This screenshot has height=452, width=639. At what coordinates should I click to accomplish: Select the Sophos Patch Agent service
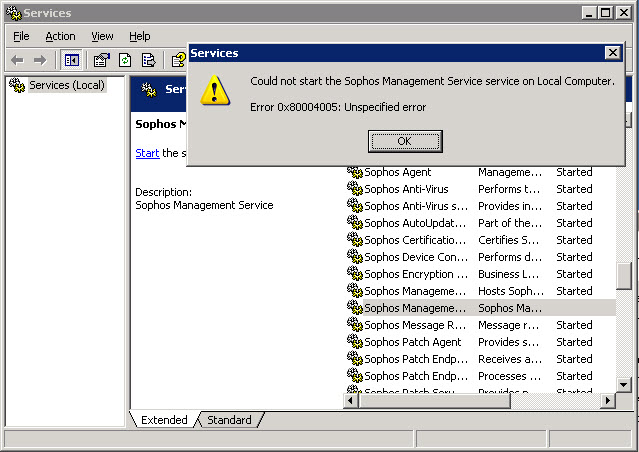481,342
